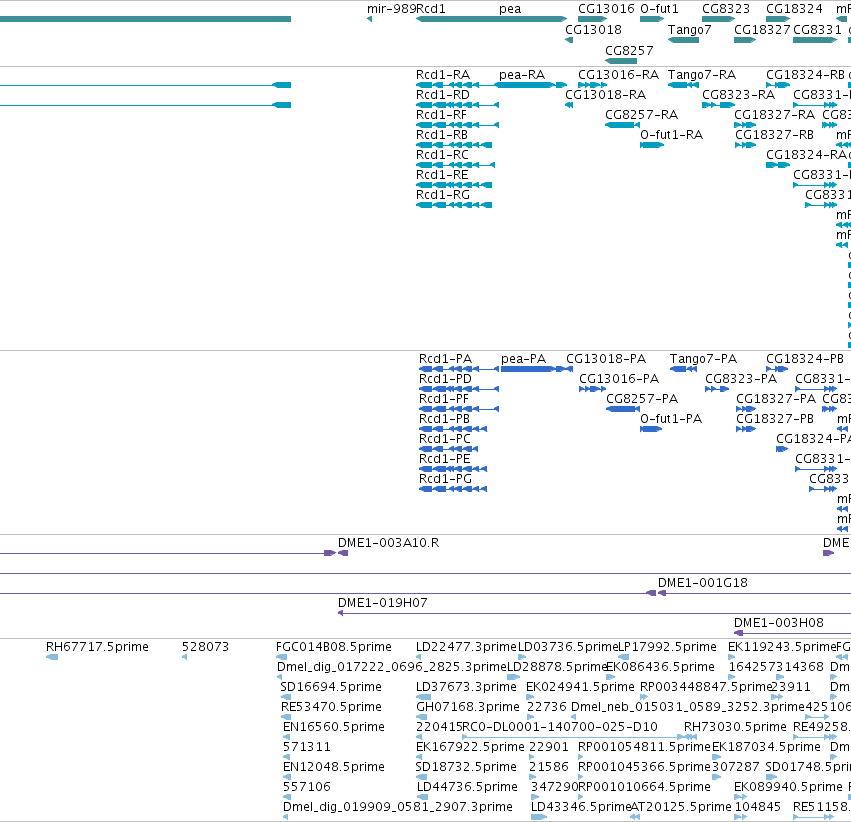Click transcript label Rcd1-RD
This screenshot has height=822, width=851.
coord(443,95)
